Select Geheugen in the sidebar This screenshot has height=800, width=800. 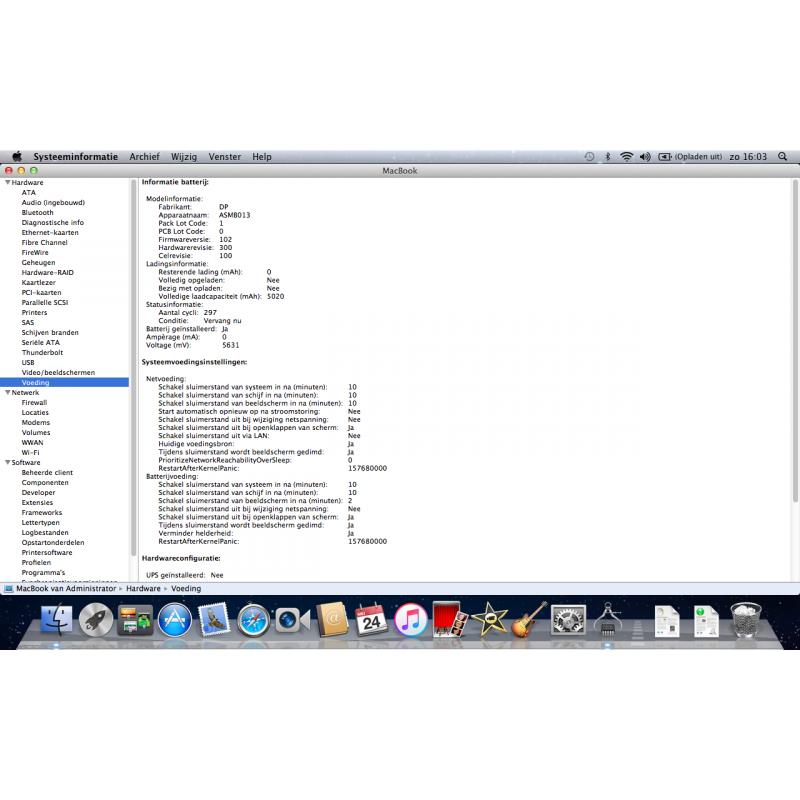[x=38, y=262]
